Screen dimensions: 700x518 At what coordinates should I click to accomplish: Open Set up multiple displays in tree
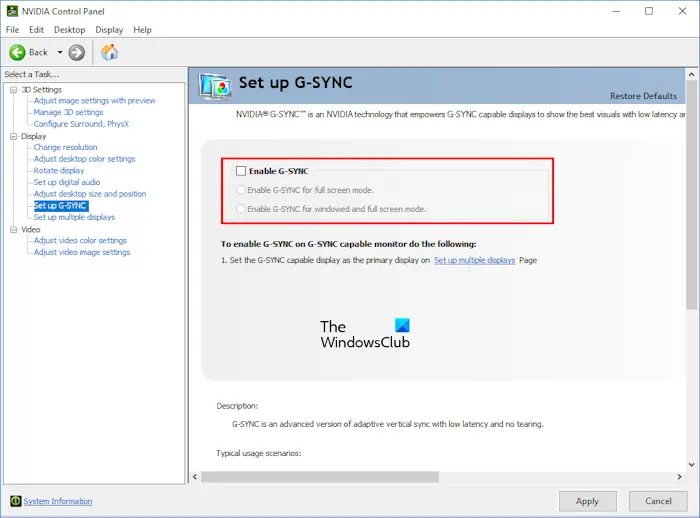click(74, 217)
